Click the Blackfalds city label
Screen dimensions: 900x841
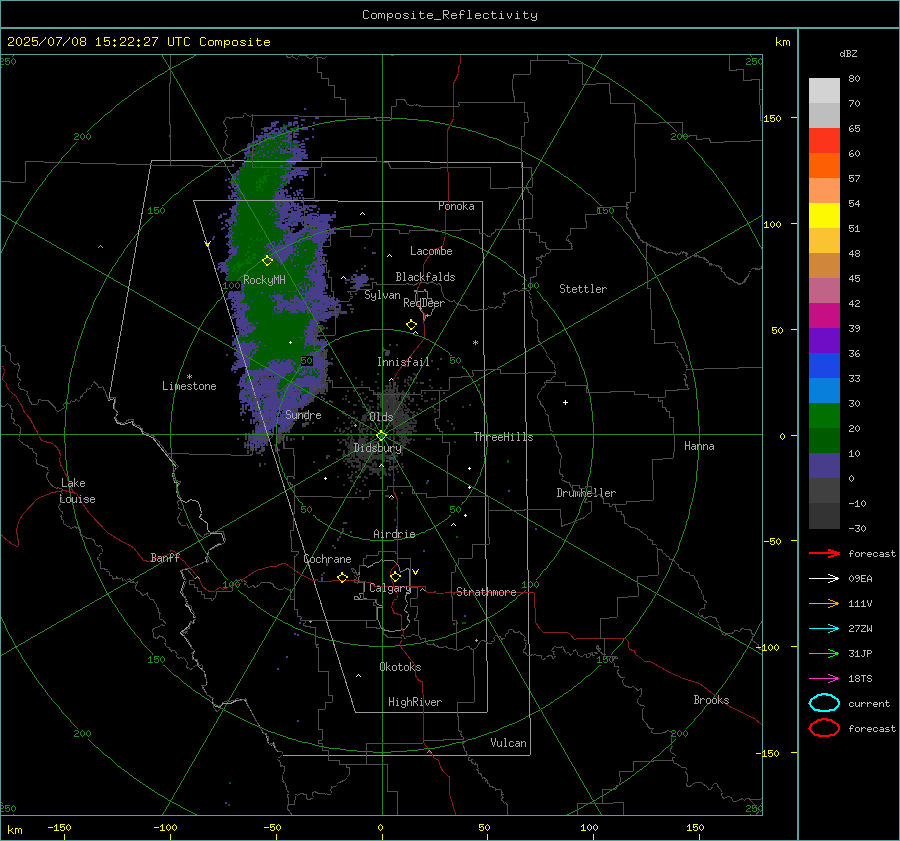coord(425,277)
